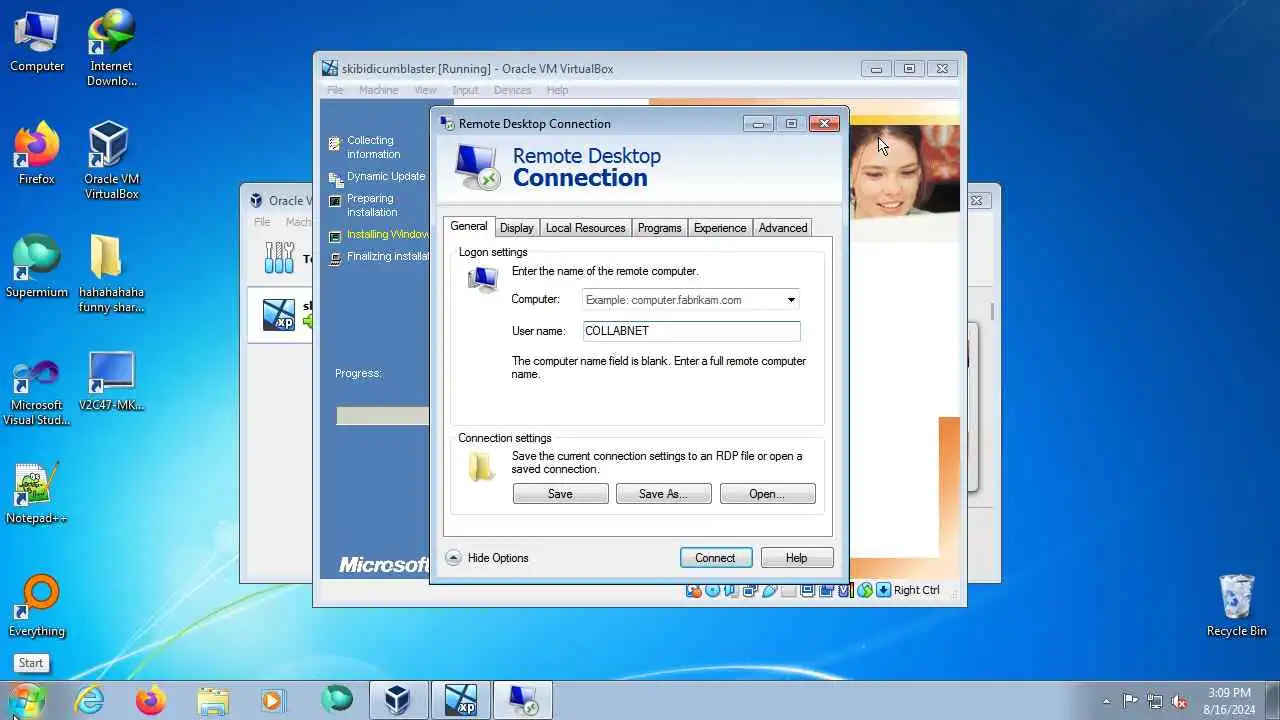The width and height of the screenshot is (1280, 720).
Task: Show hidden tray icons arrow
Action: pyautogui.click(x=1106, y=701)
